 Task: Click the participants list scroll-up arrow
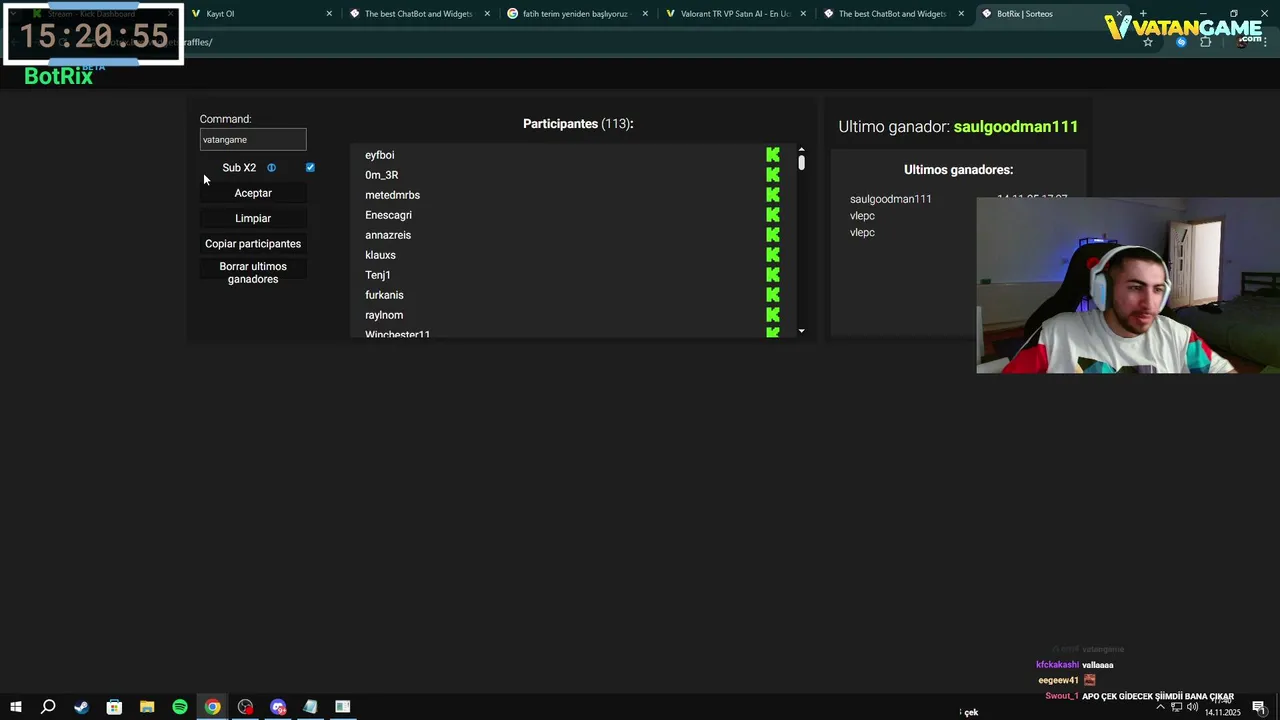801,150
